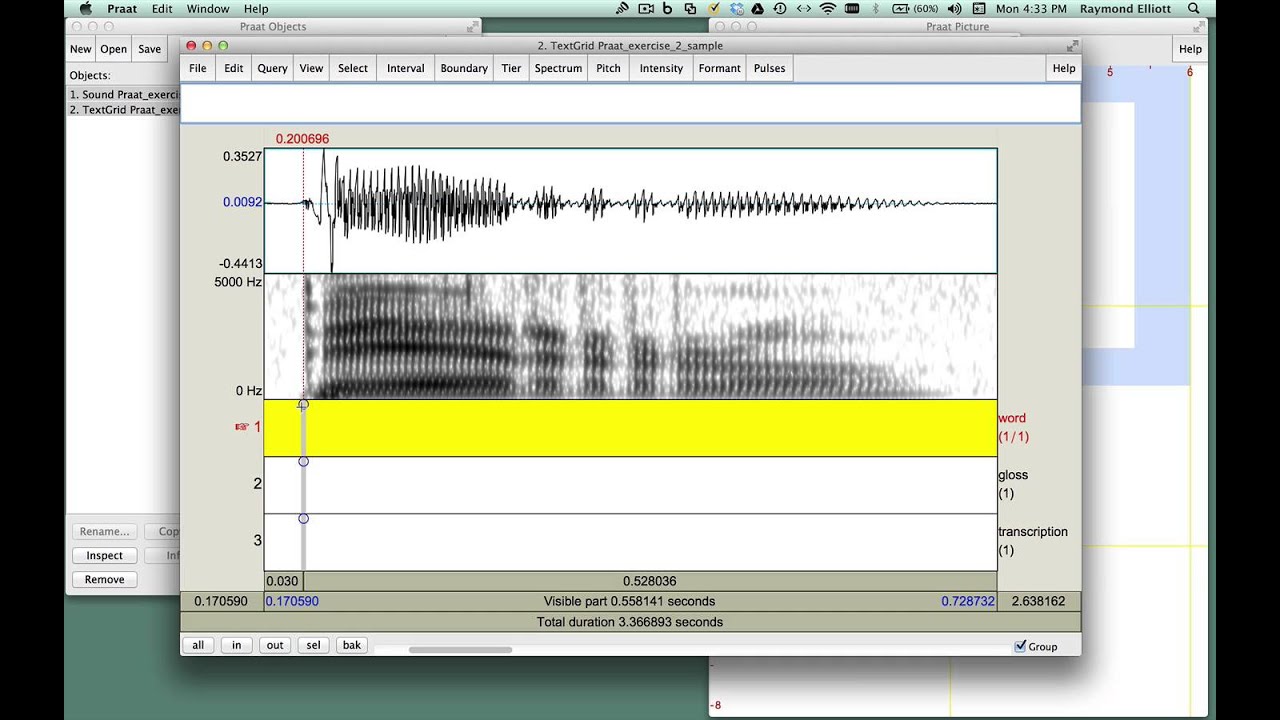Click Remove in Praat Objects
The image size is (1280, 720).
tap(104, 579)
